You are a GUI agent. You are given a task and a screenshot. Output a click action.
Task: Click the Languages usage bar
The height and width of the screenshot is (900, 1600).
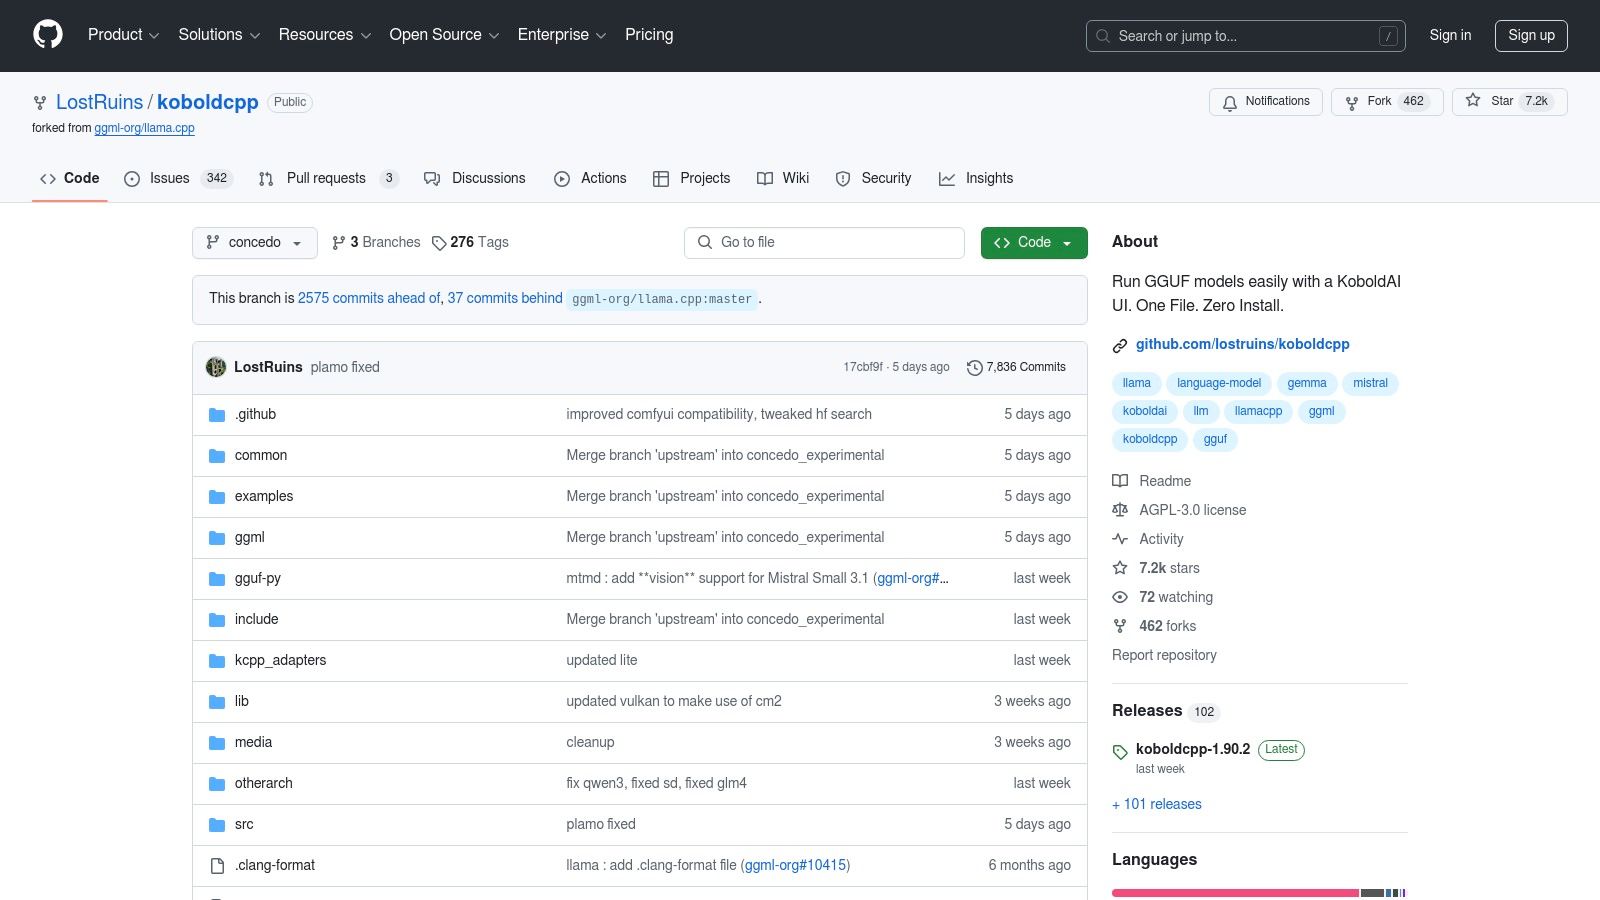pos(1259,893)
